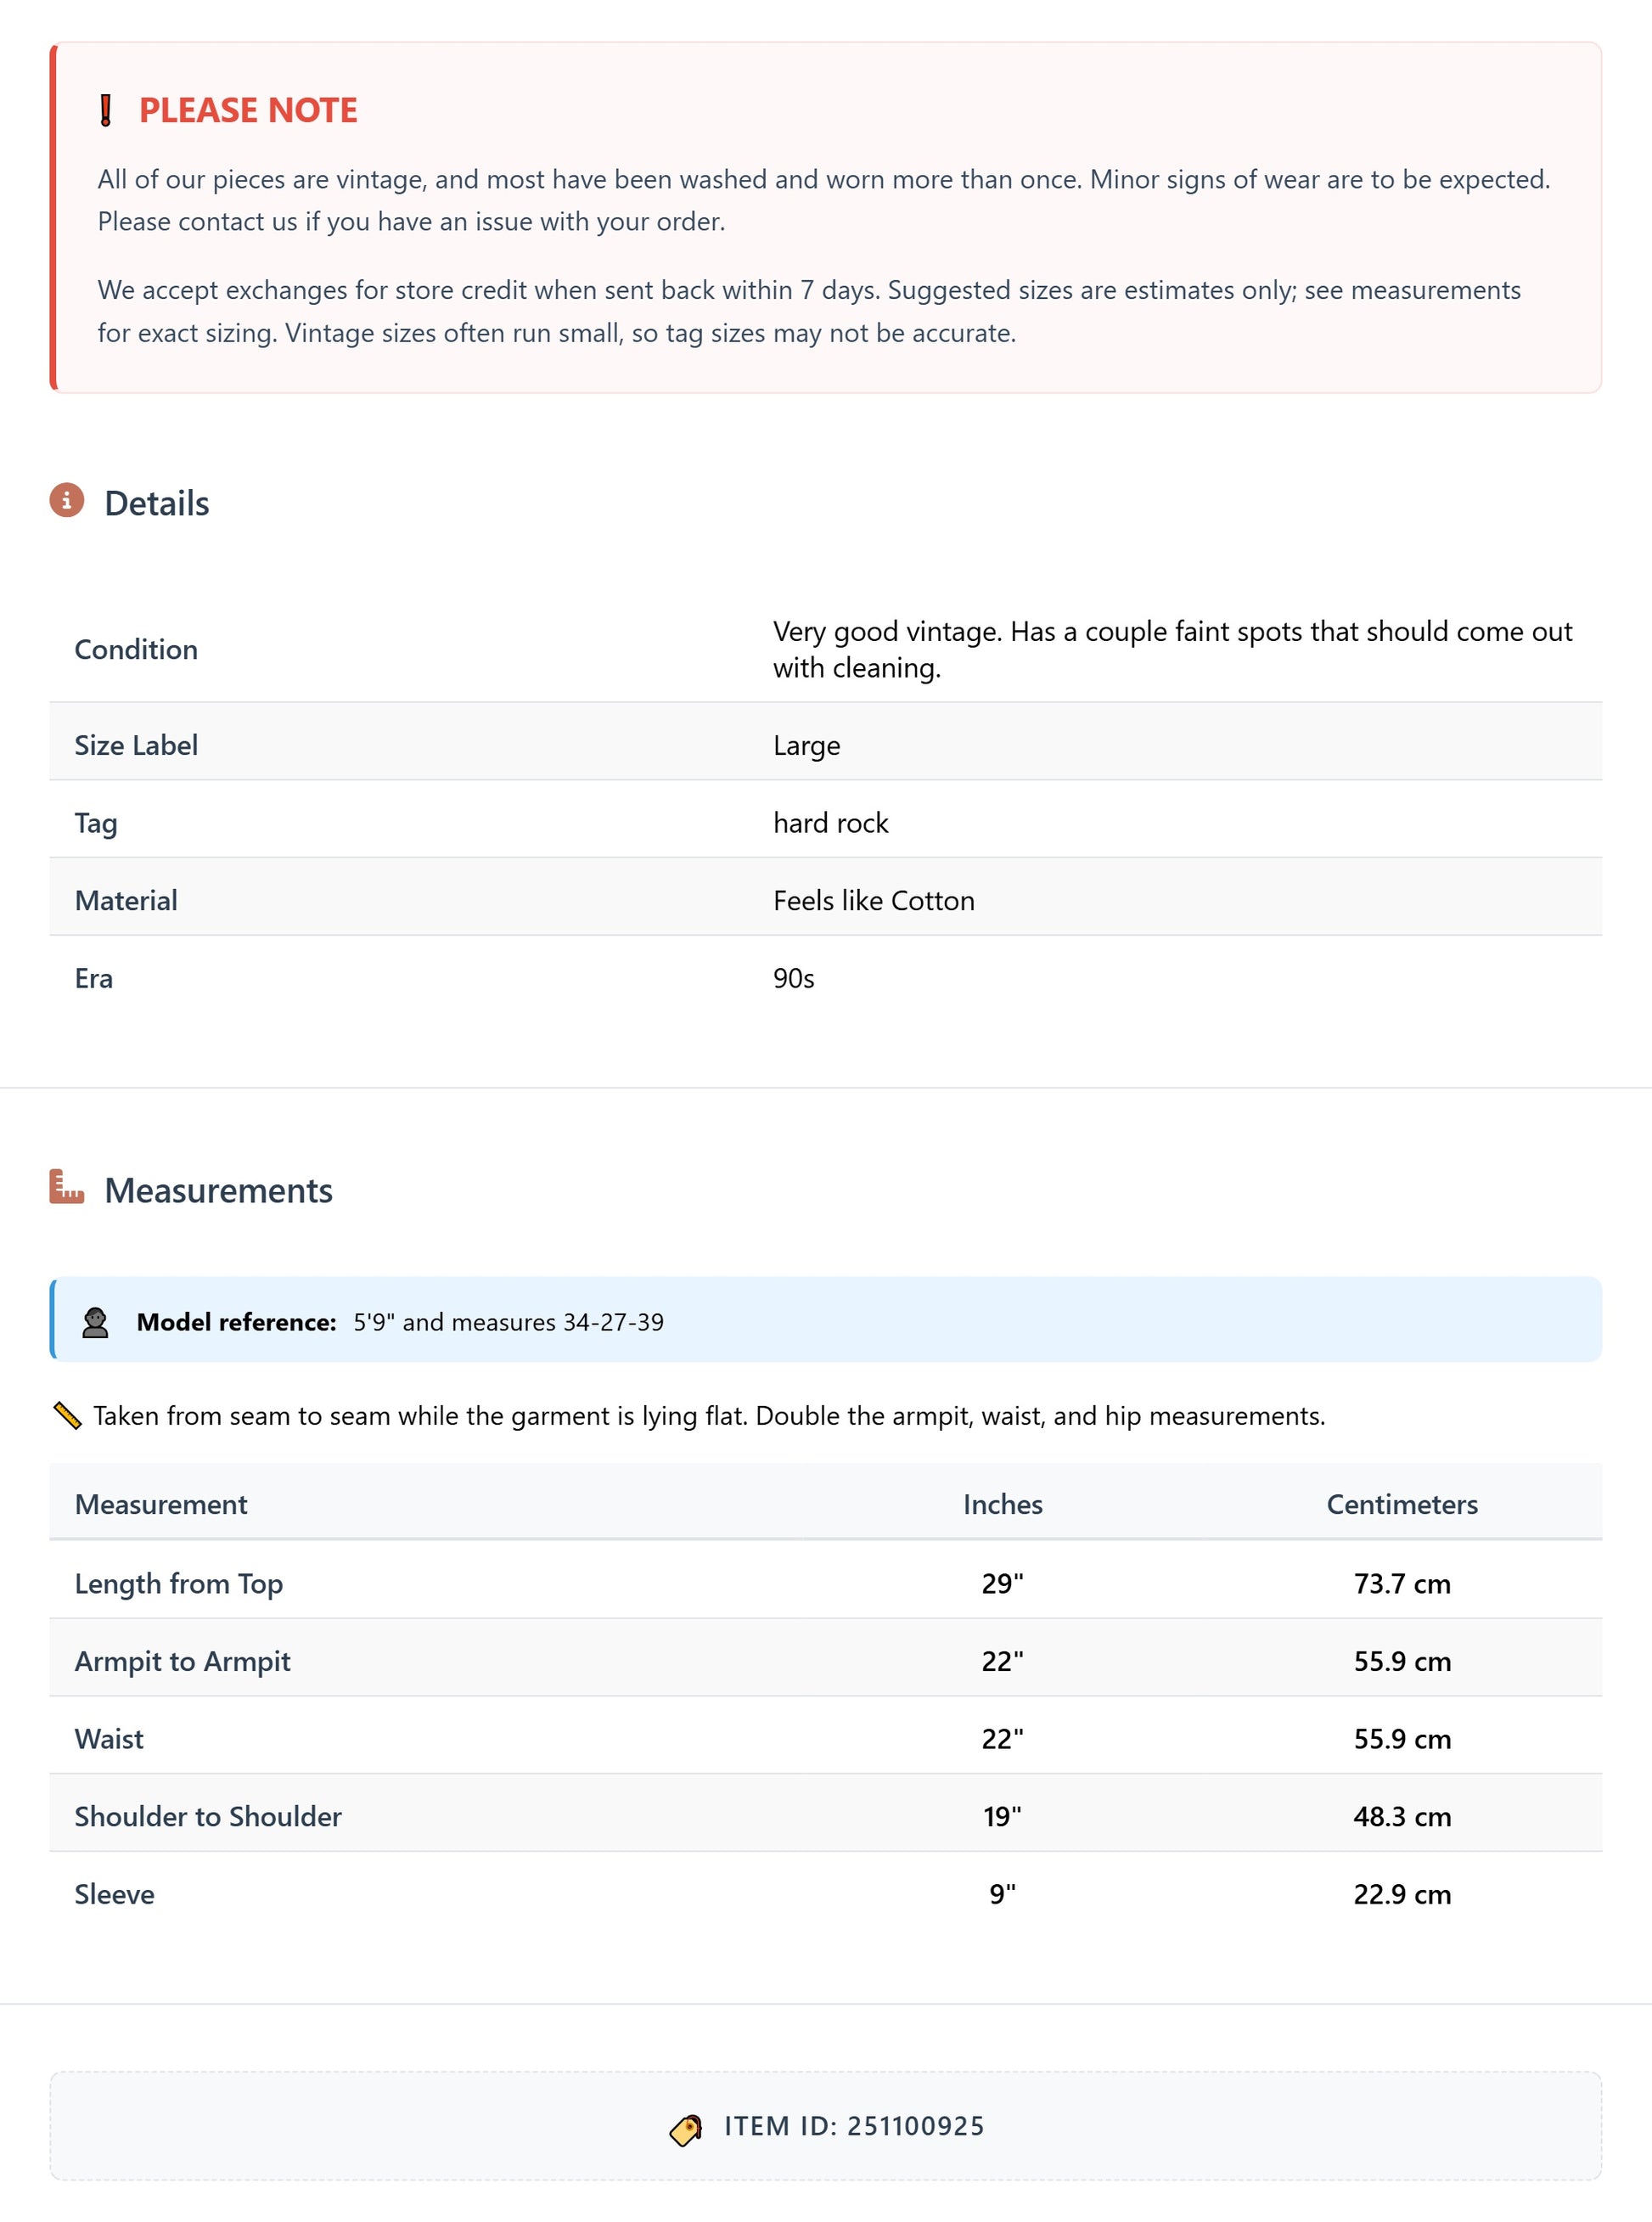Click the 90s era value

793,979
